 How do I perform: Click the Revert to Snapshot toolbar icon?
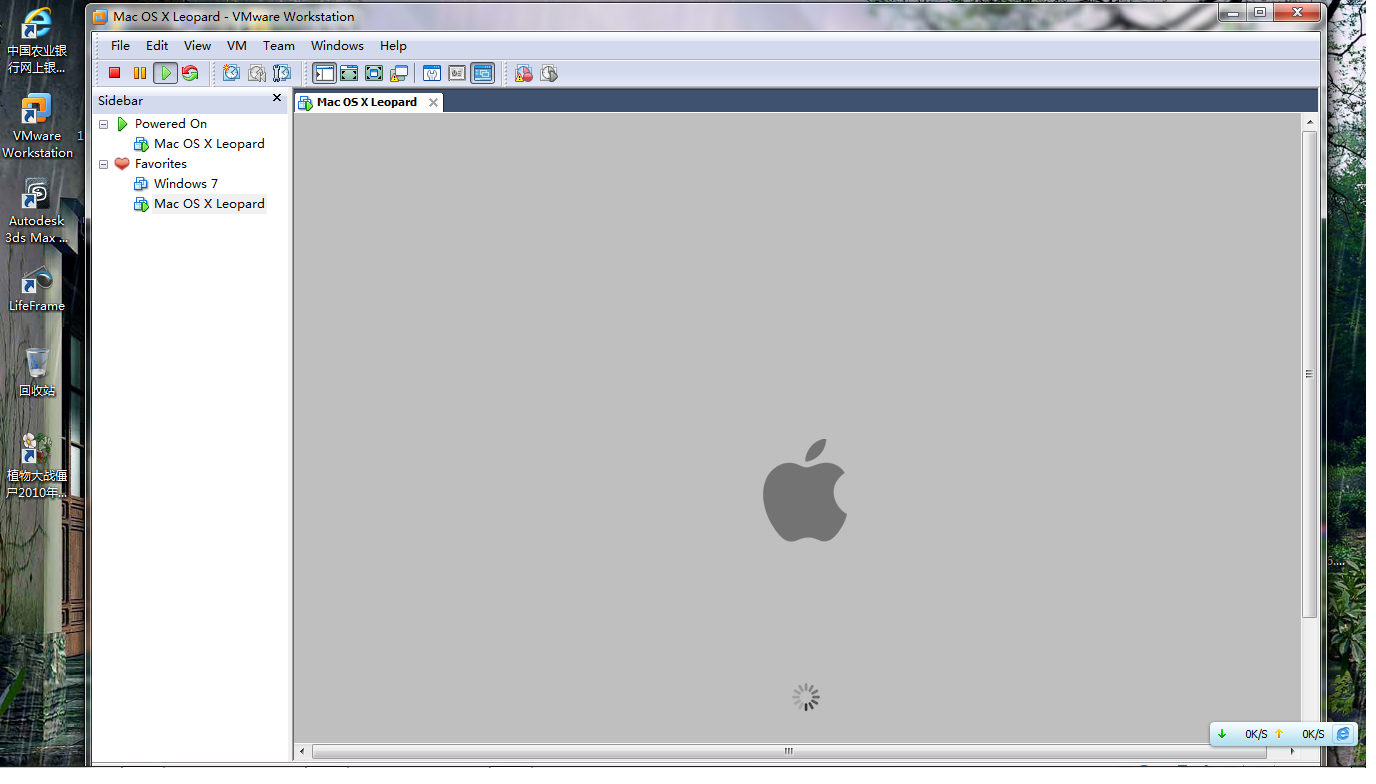[257, 73]
